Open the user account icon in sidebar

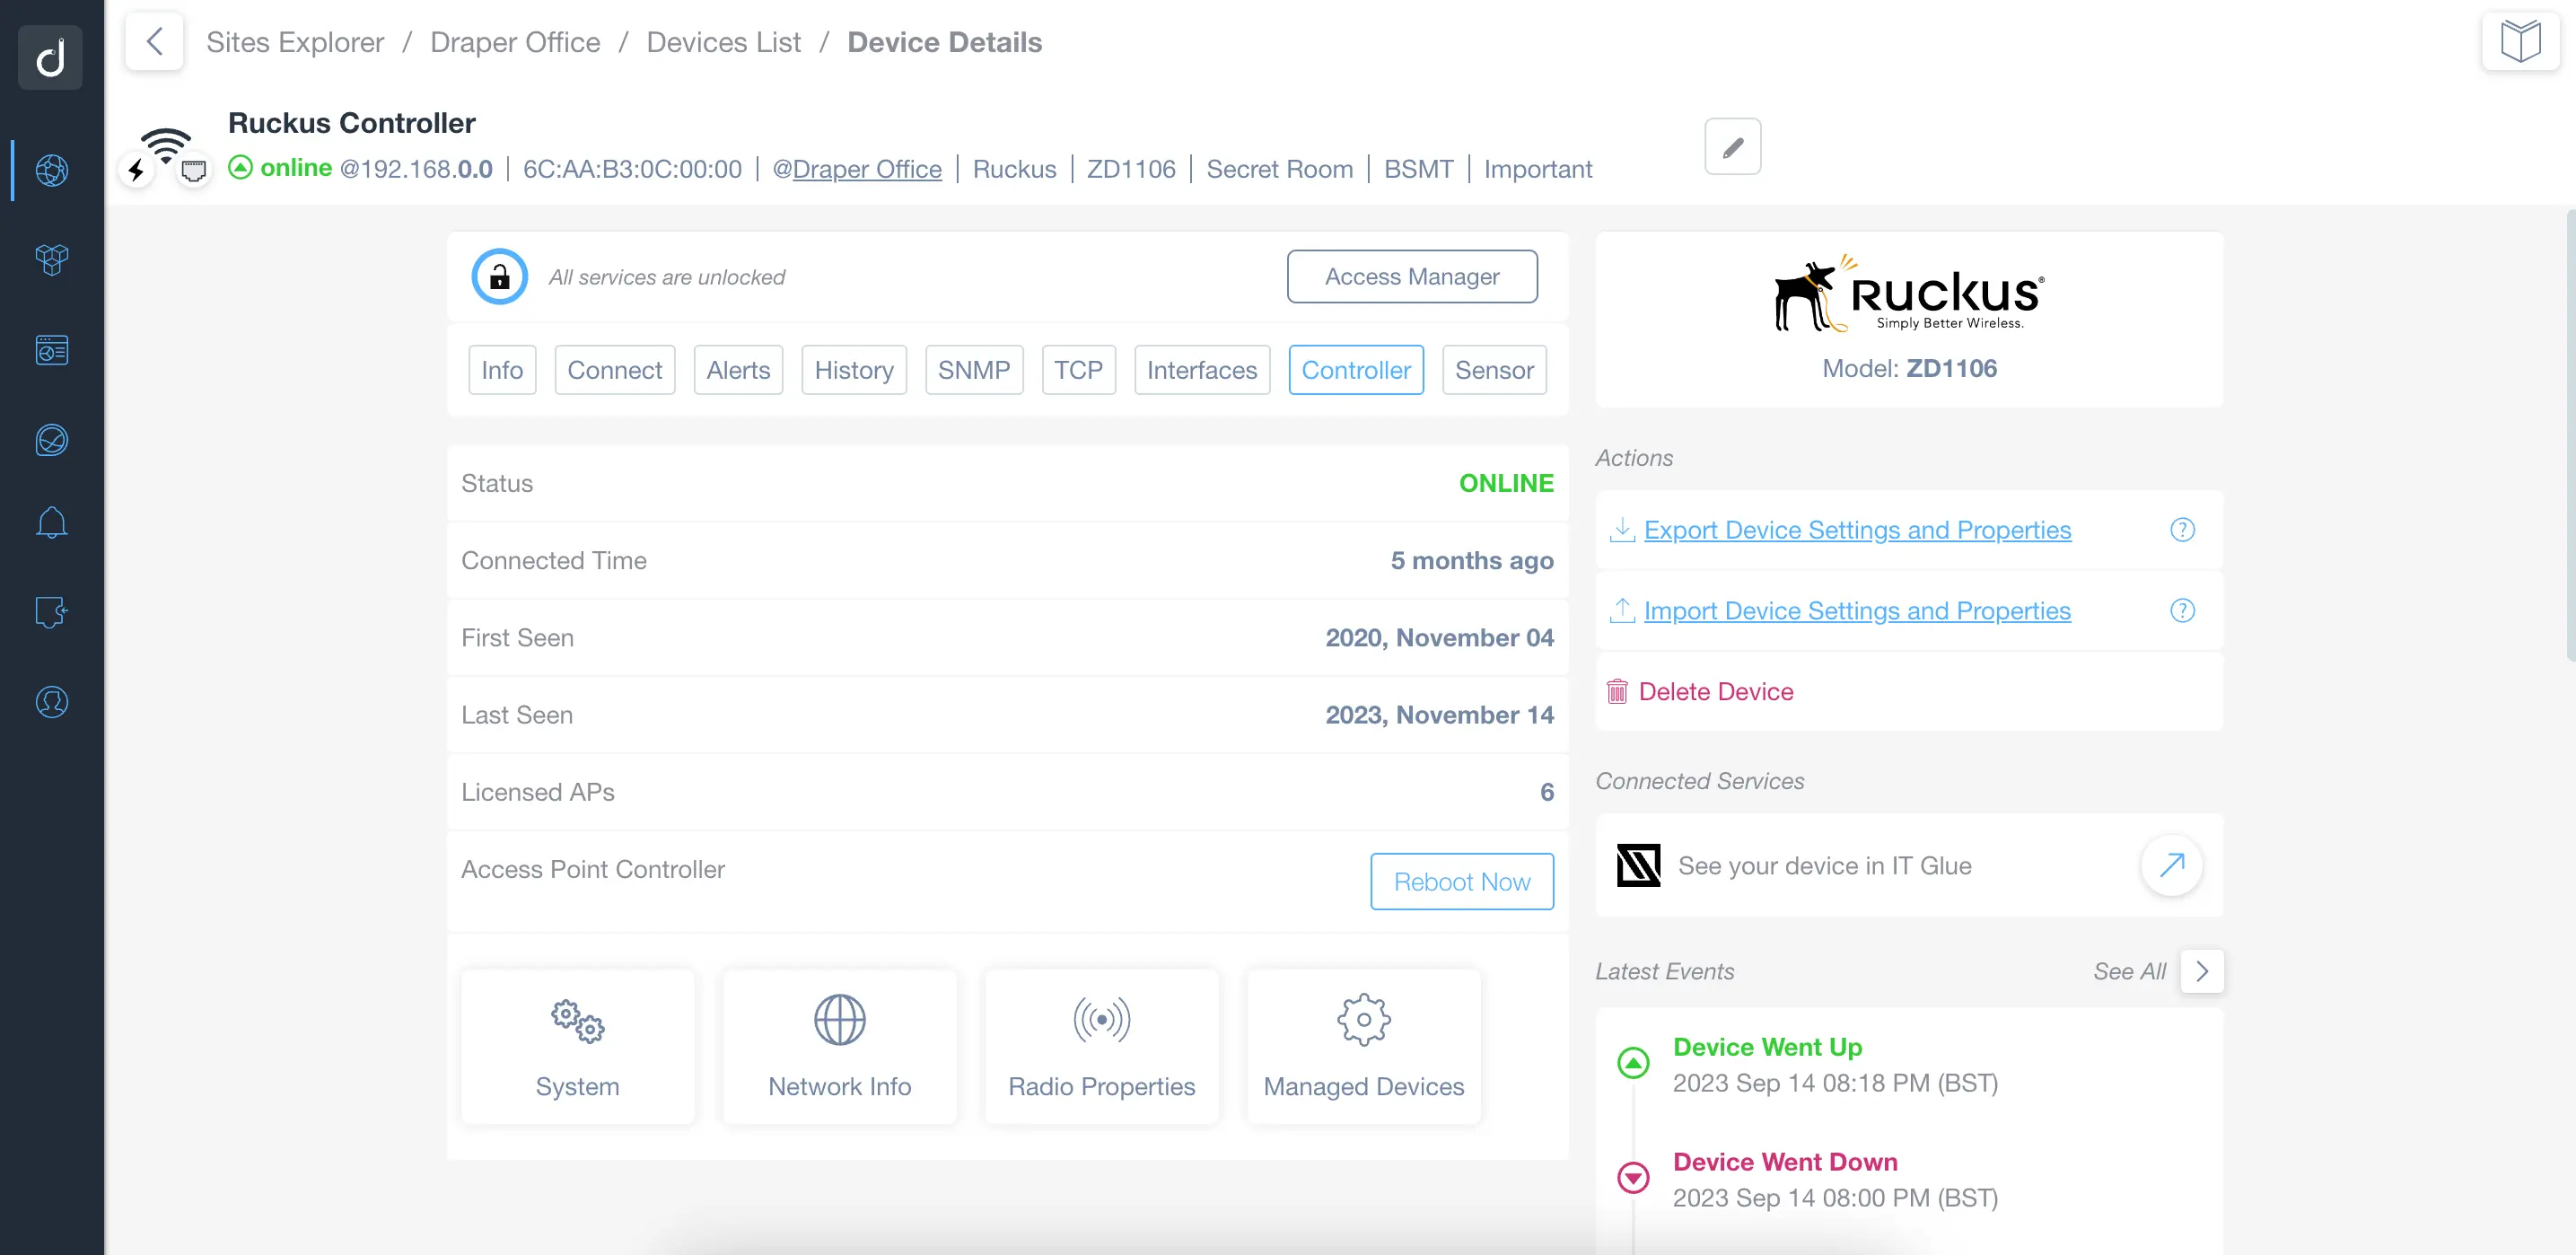pyautogui.click(x=52, y=702)
